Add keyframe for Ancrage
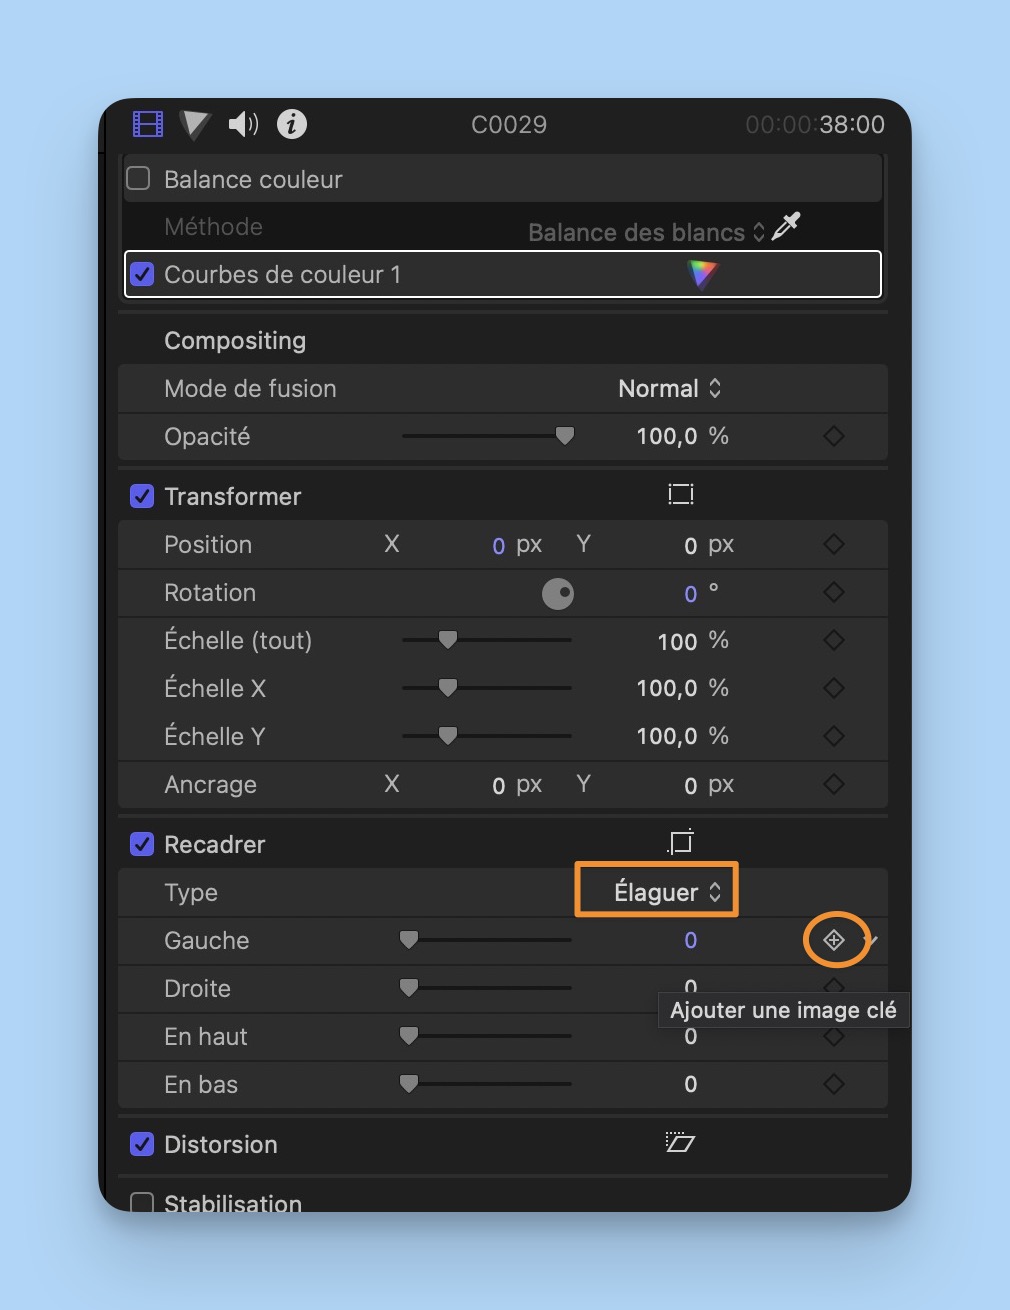1010x1310 pixels. [834, 784]
